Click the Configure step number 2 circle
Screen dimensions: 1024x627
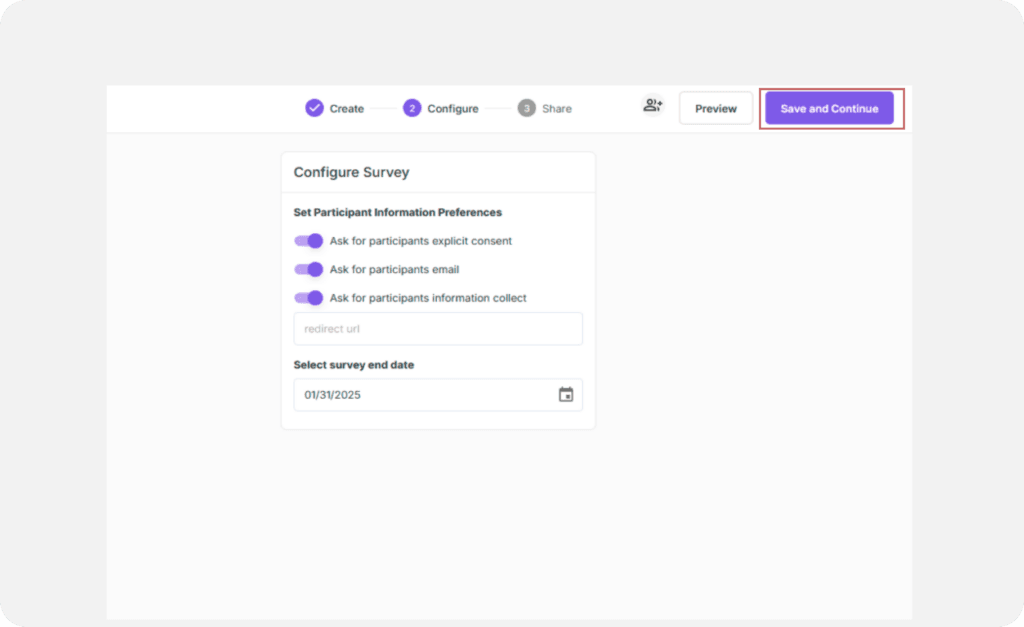click(412, 108)
